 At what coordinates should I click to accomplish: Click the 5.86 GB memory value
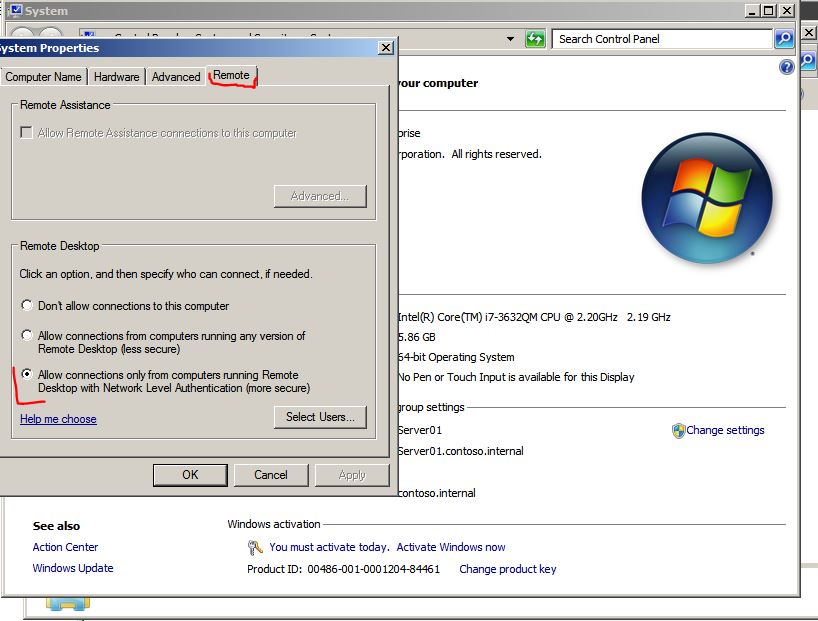(416, 337)
